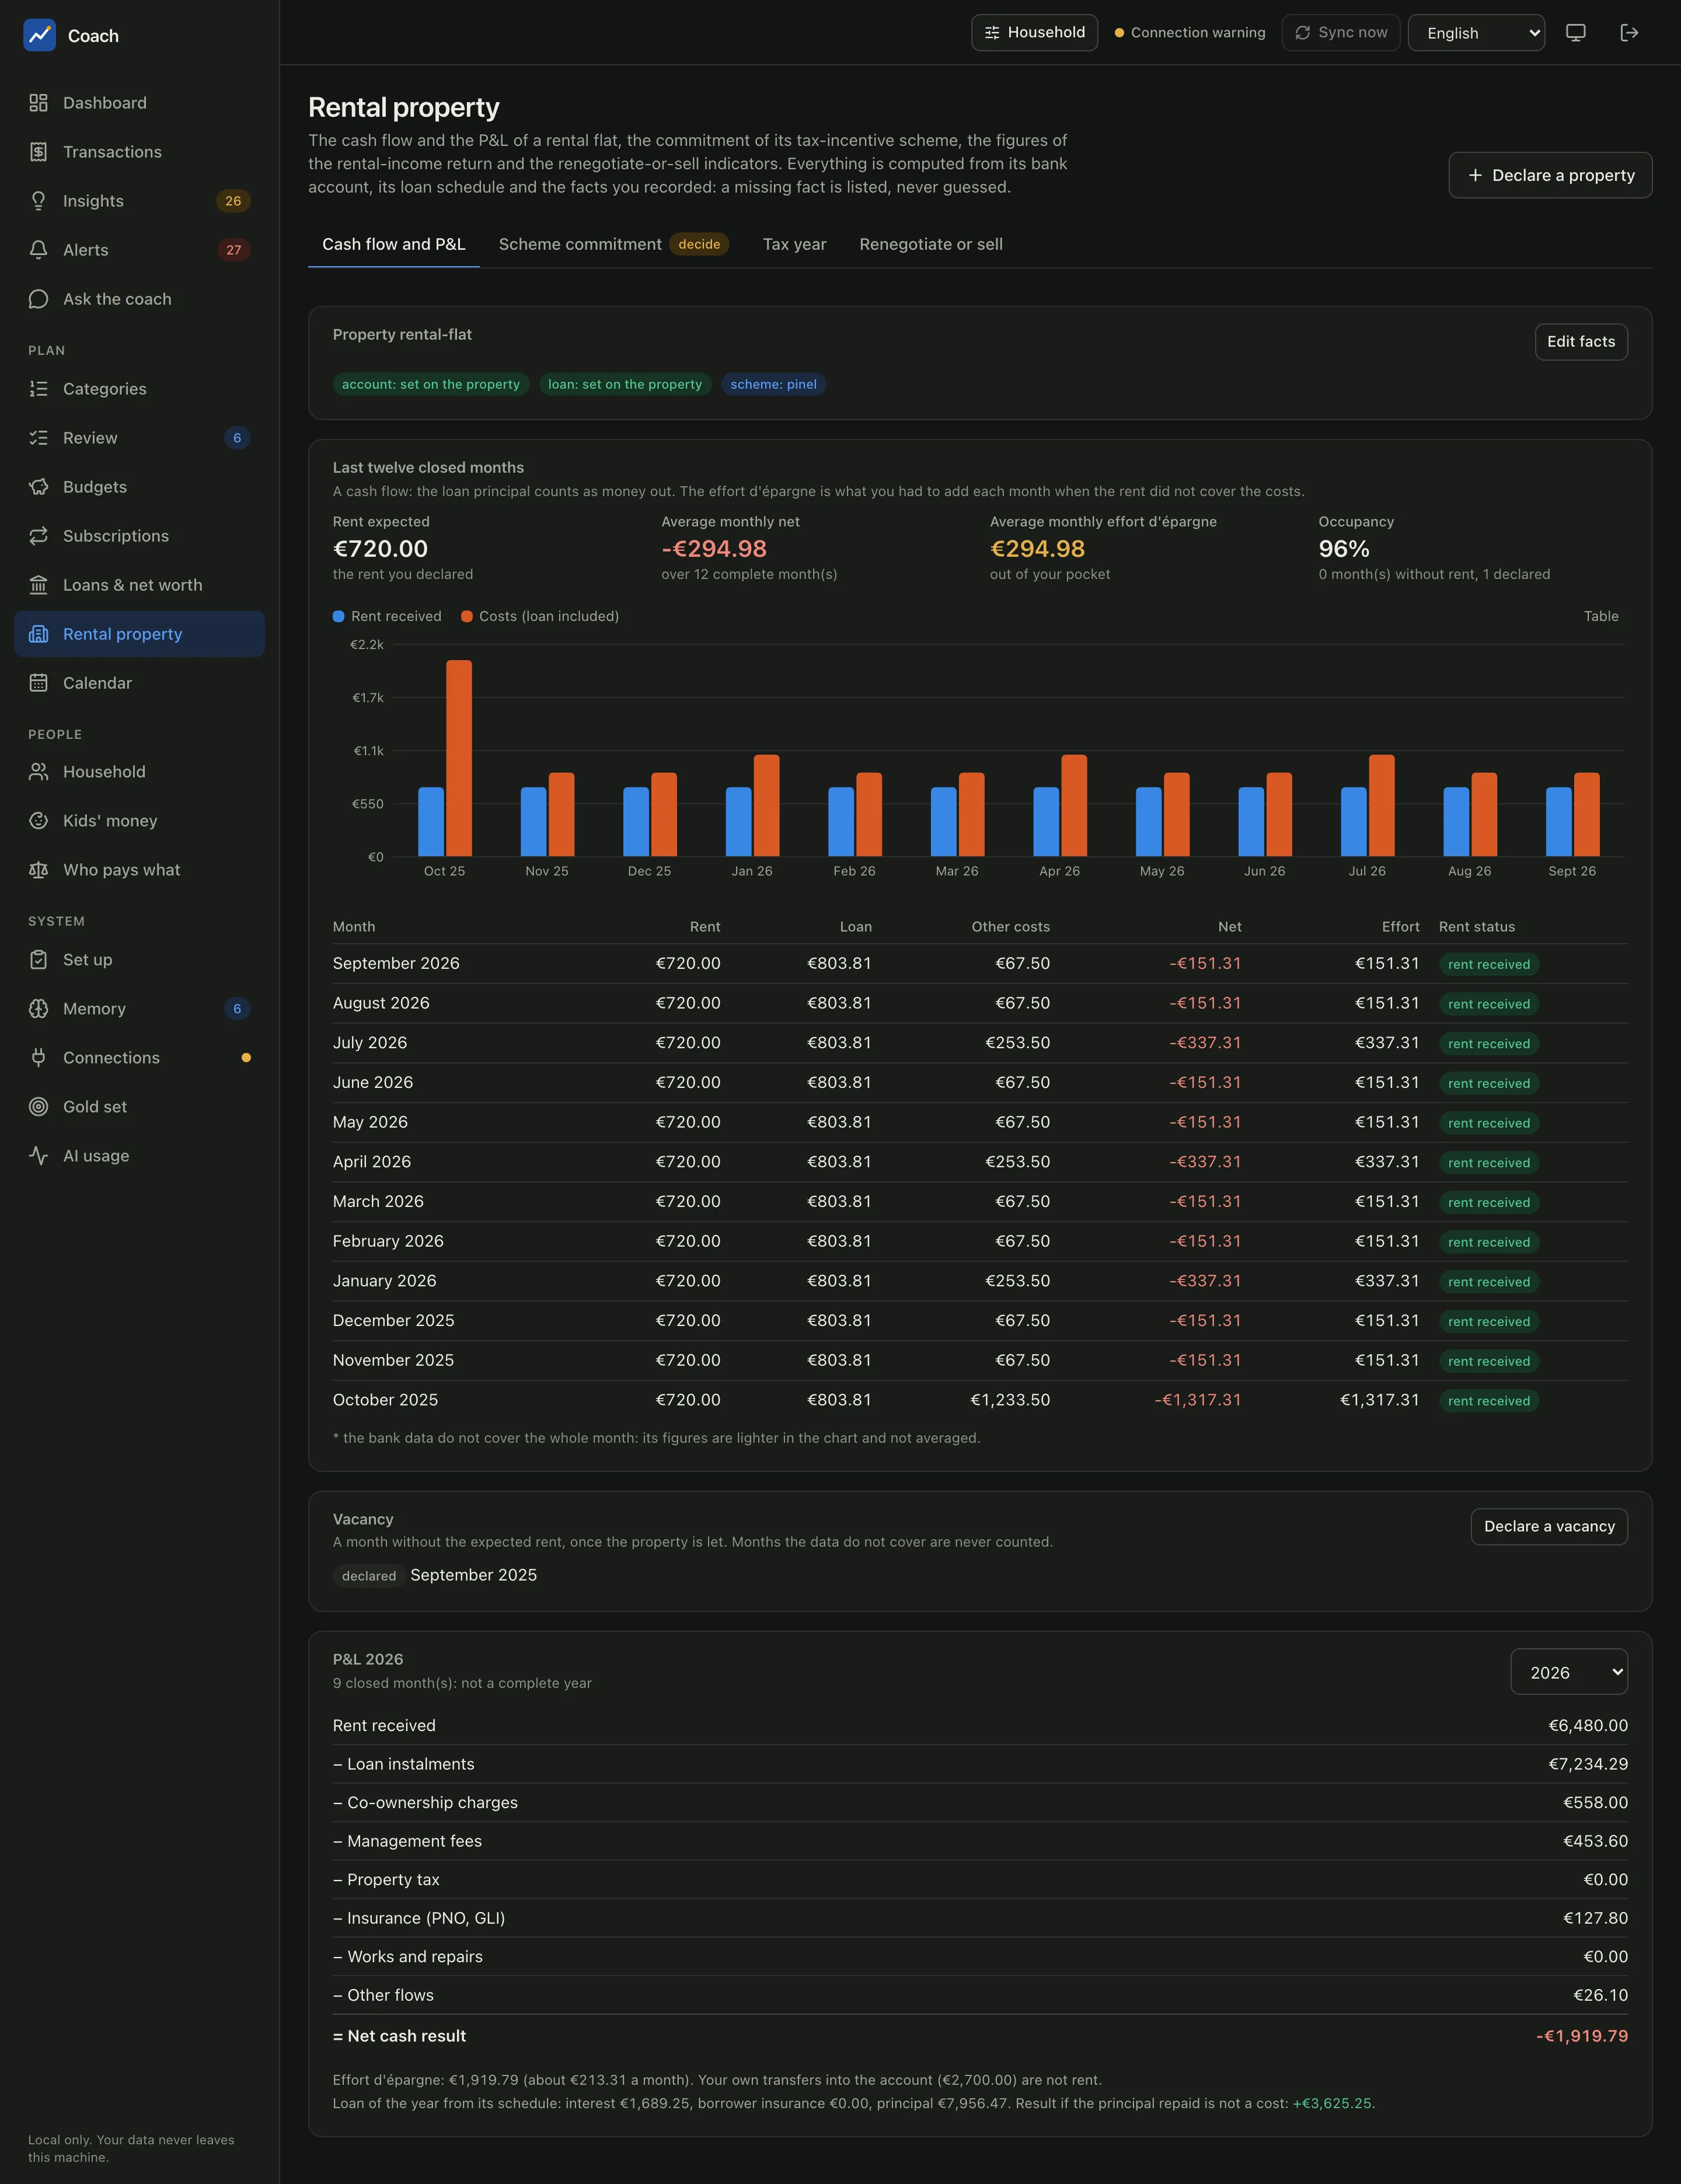
Task: Open the Calendar icon in sidebar
Action: [38, 683]
